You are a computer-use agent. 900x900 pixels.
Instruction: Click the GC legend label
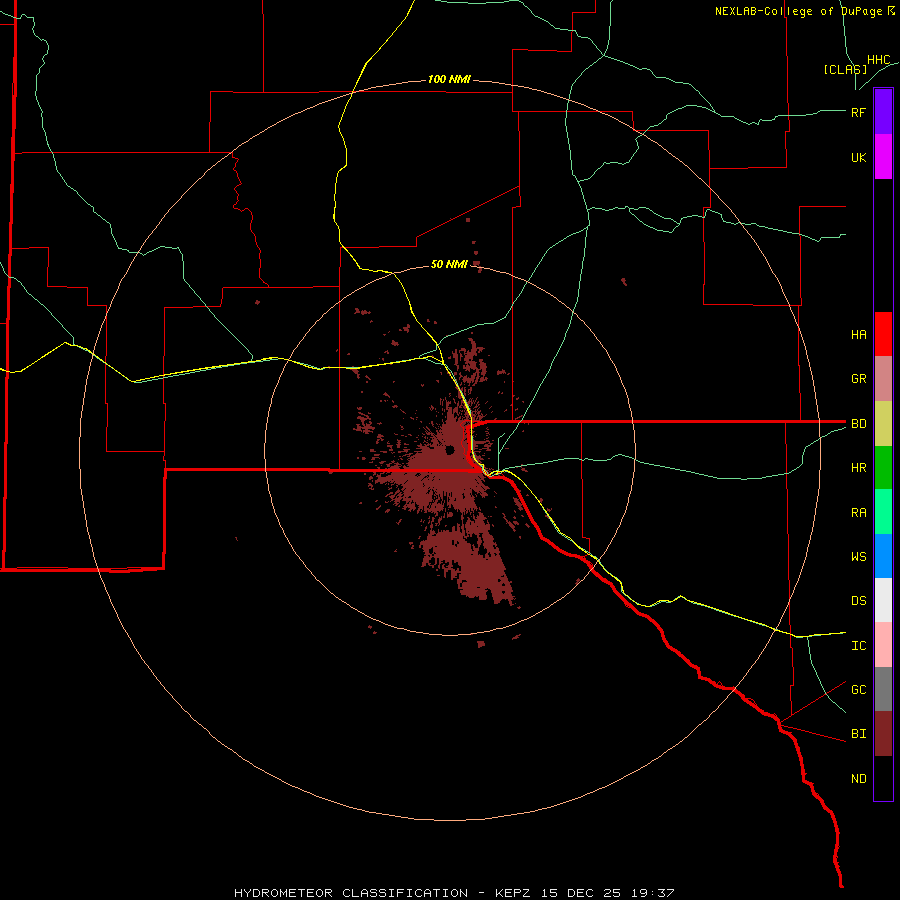pos(858,689)
